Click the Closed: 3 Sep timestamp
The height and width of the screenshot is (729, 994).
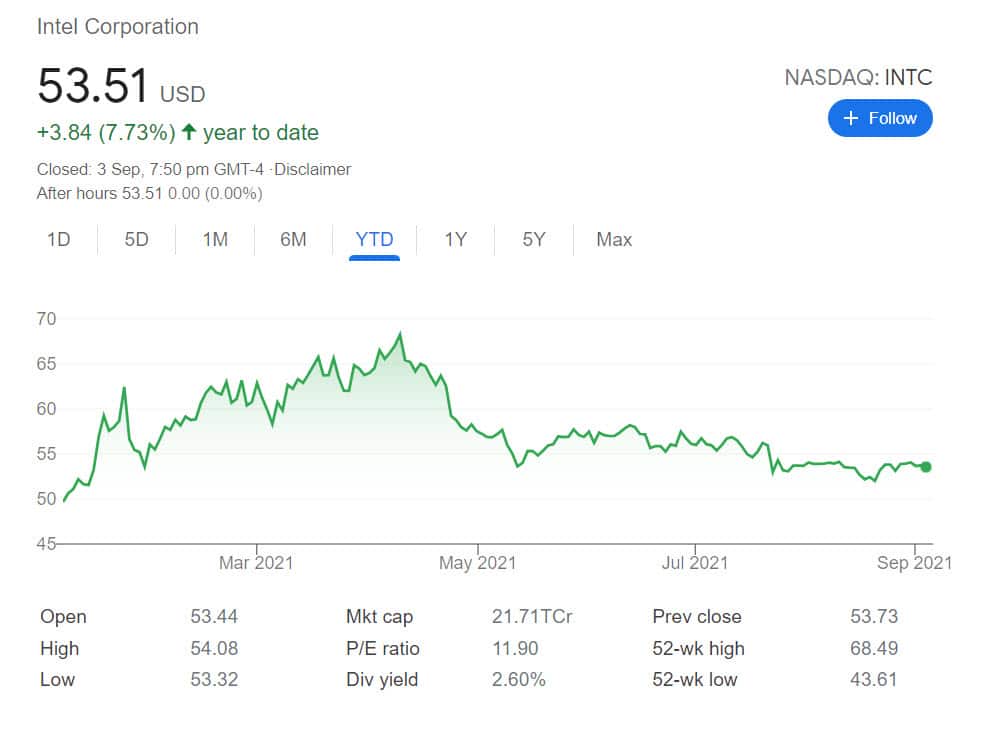point(150,169)
